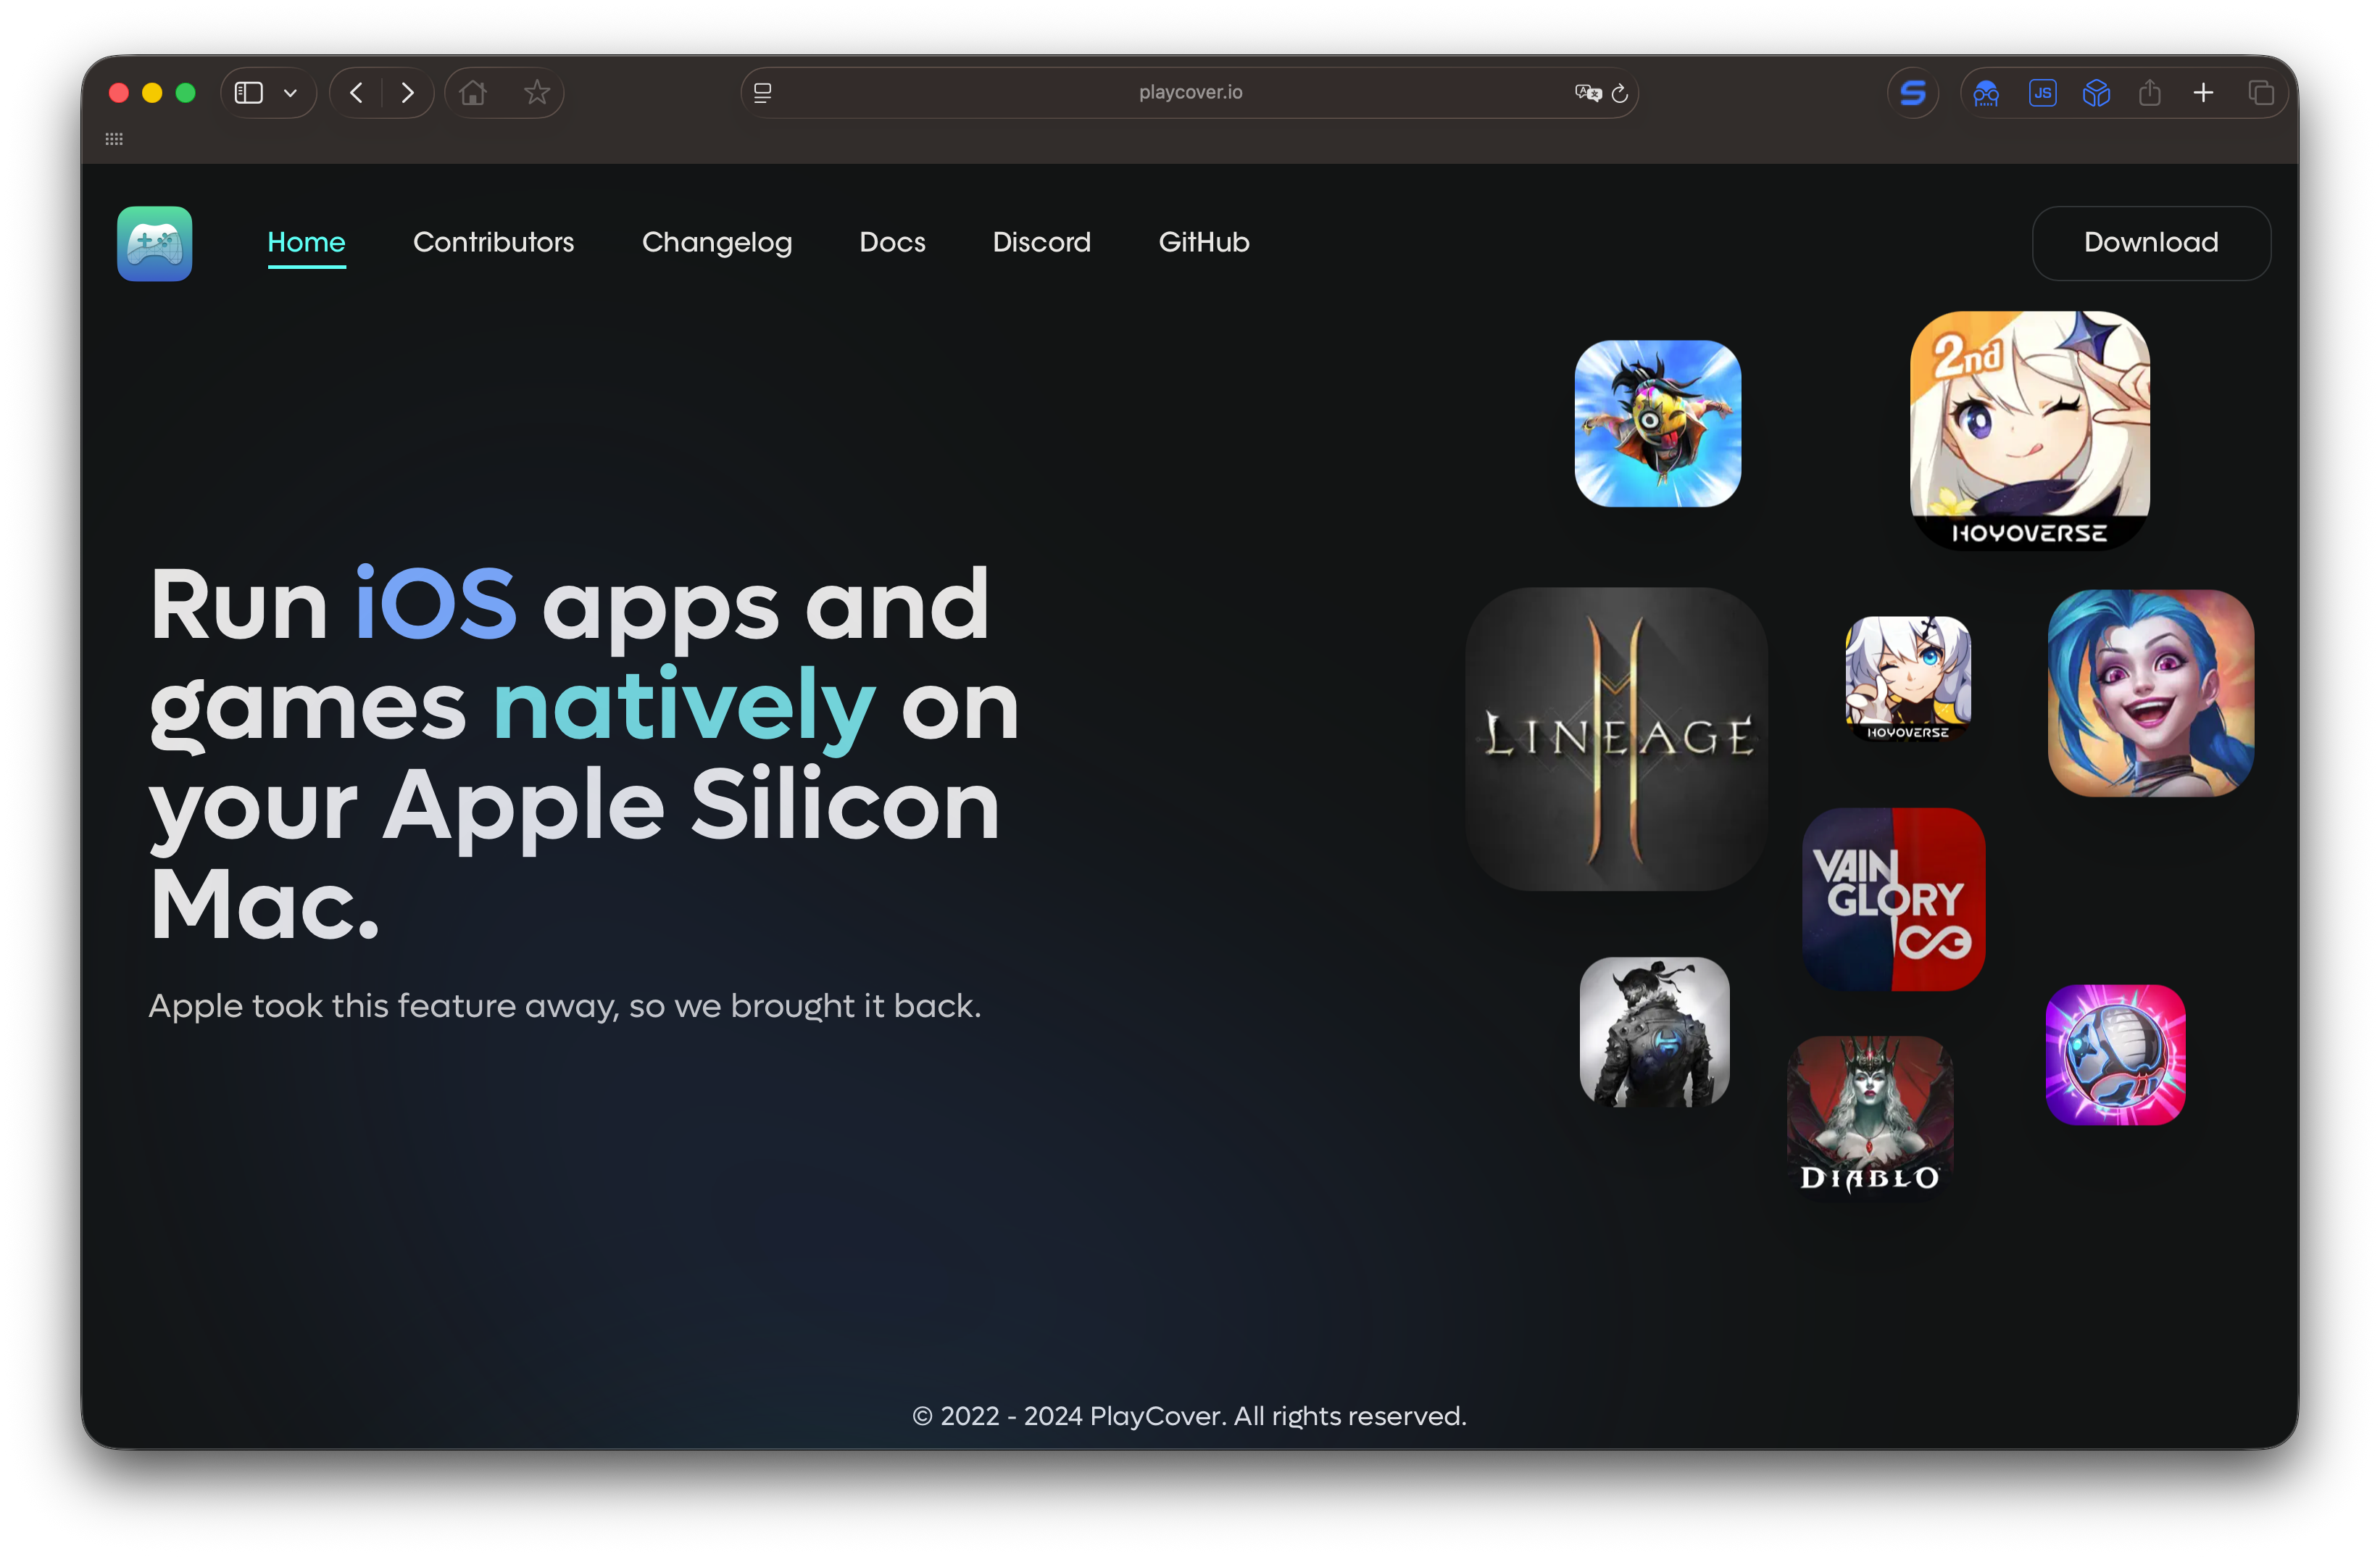
Task: Click the zombie skydiver game icon
Action: [x=1657, y=424]
